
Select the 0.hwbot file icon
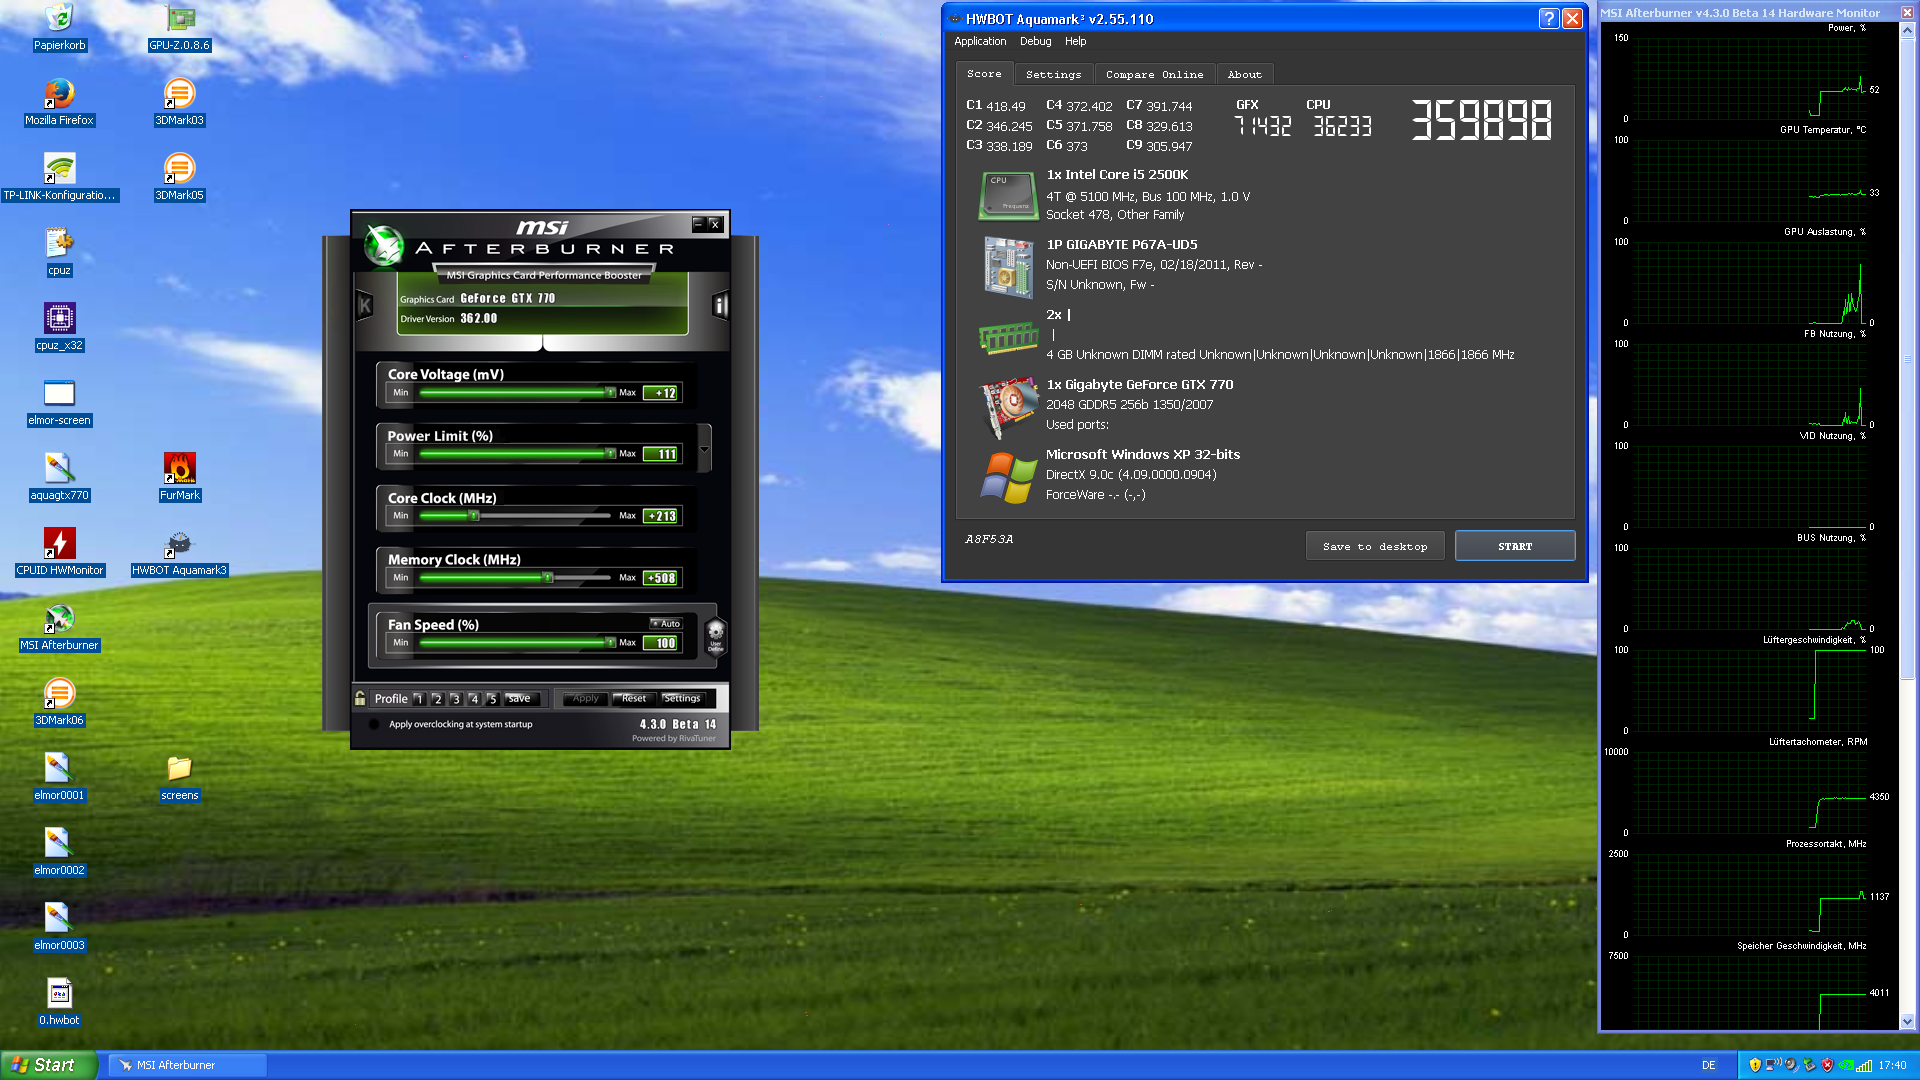pyautogui.click(x=59, y=1002)
